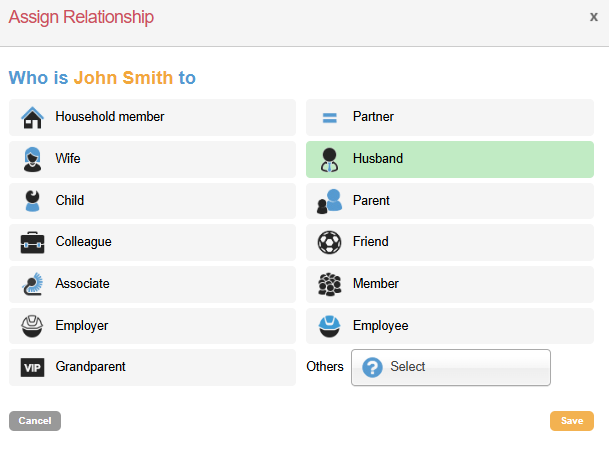
Task: Cancel the Assign Relationship dialog
Action: [35, 421]
